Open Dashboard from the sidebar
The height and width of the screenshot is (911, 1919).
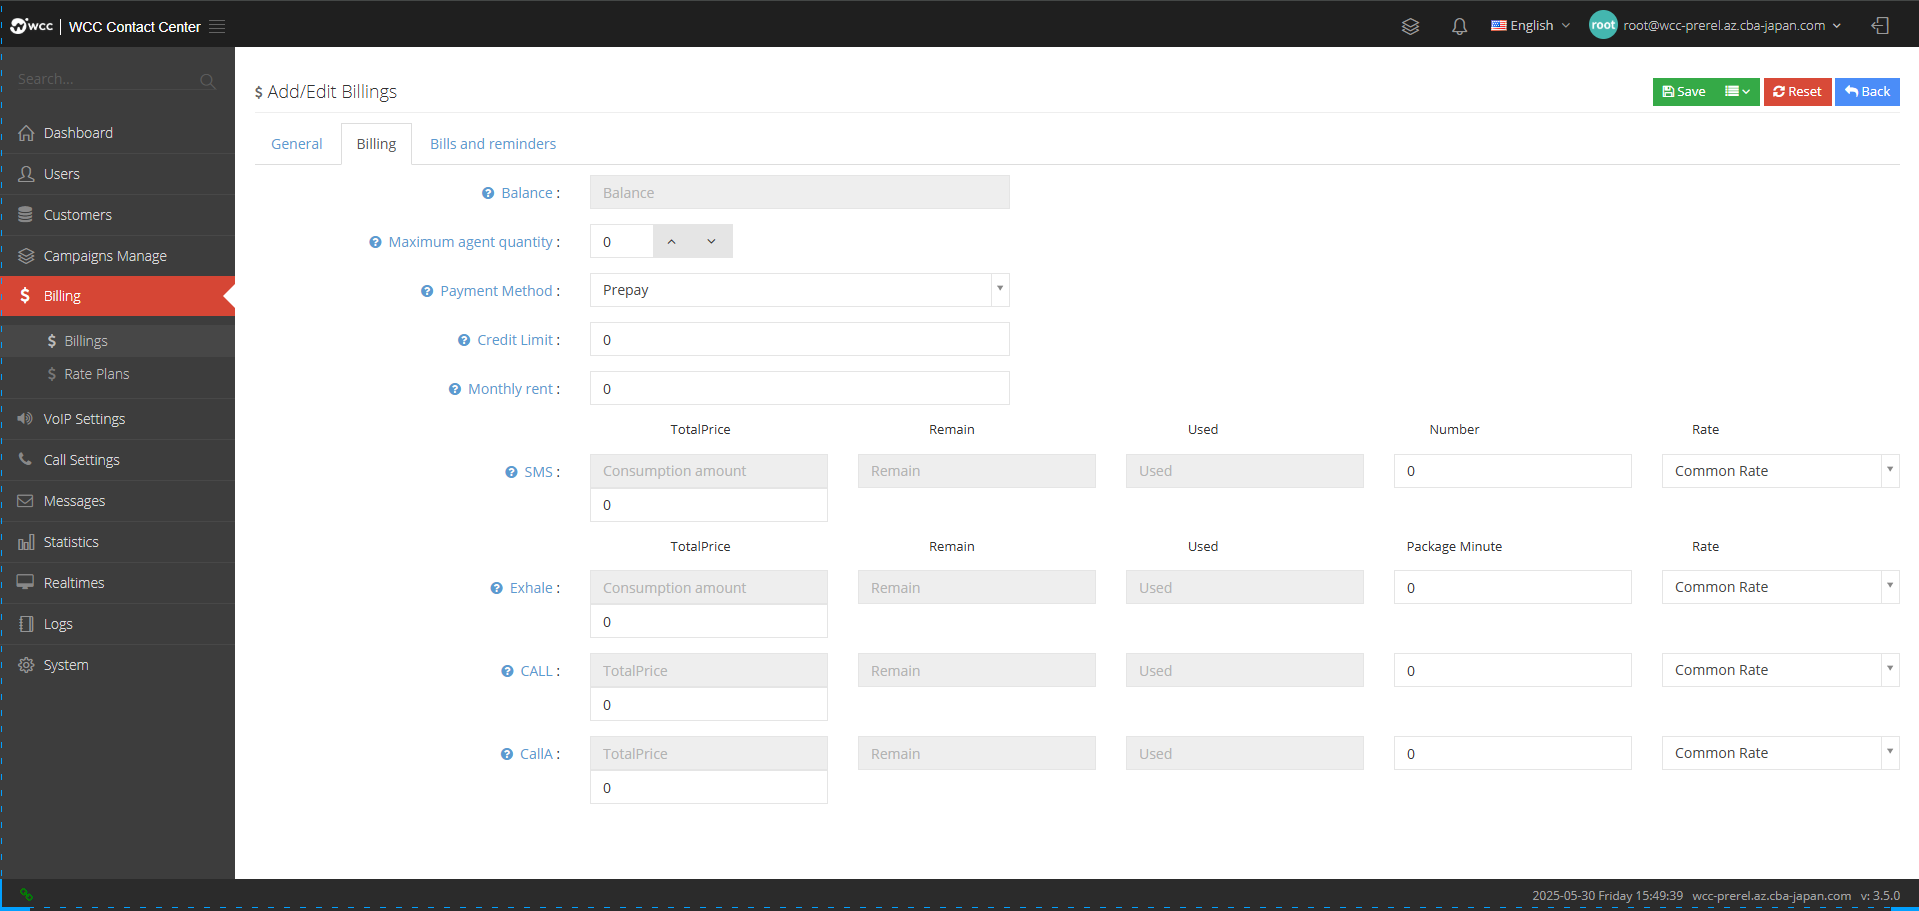point(118,133)
